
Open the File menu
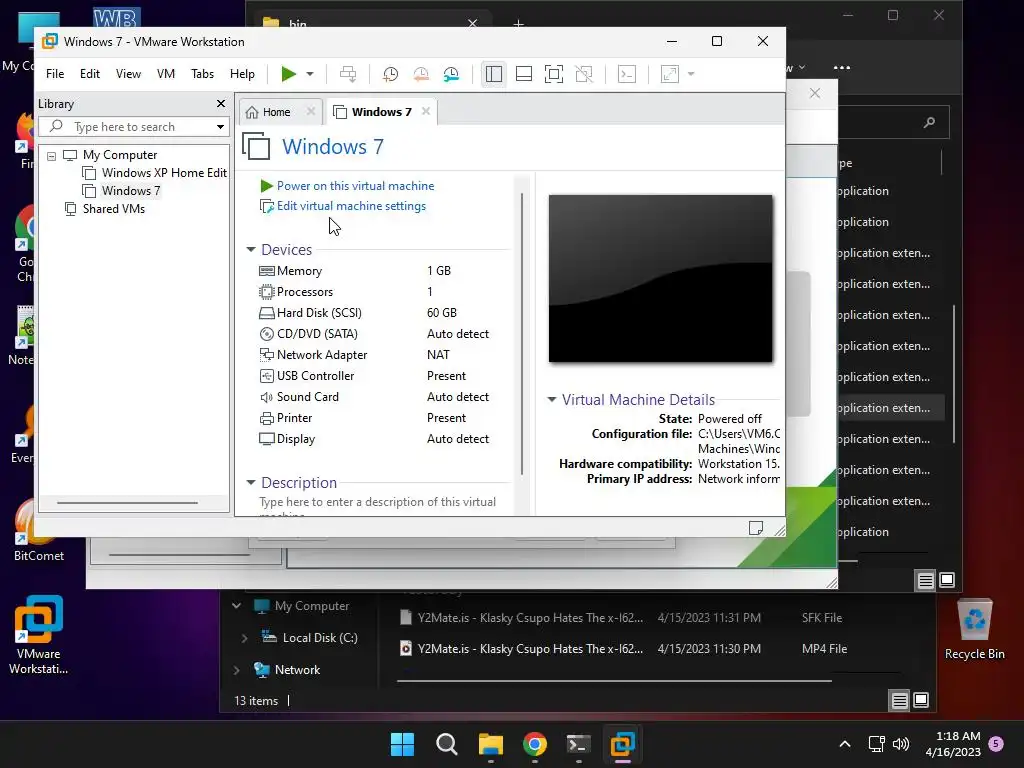coord(55,74)
